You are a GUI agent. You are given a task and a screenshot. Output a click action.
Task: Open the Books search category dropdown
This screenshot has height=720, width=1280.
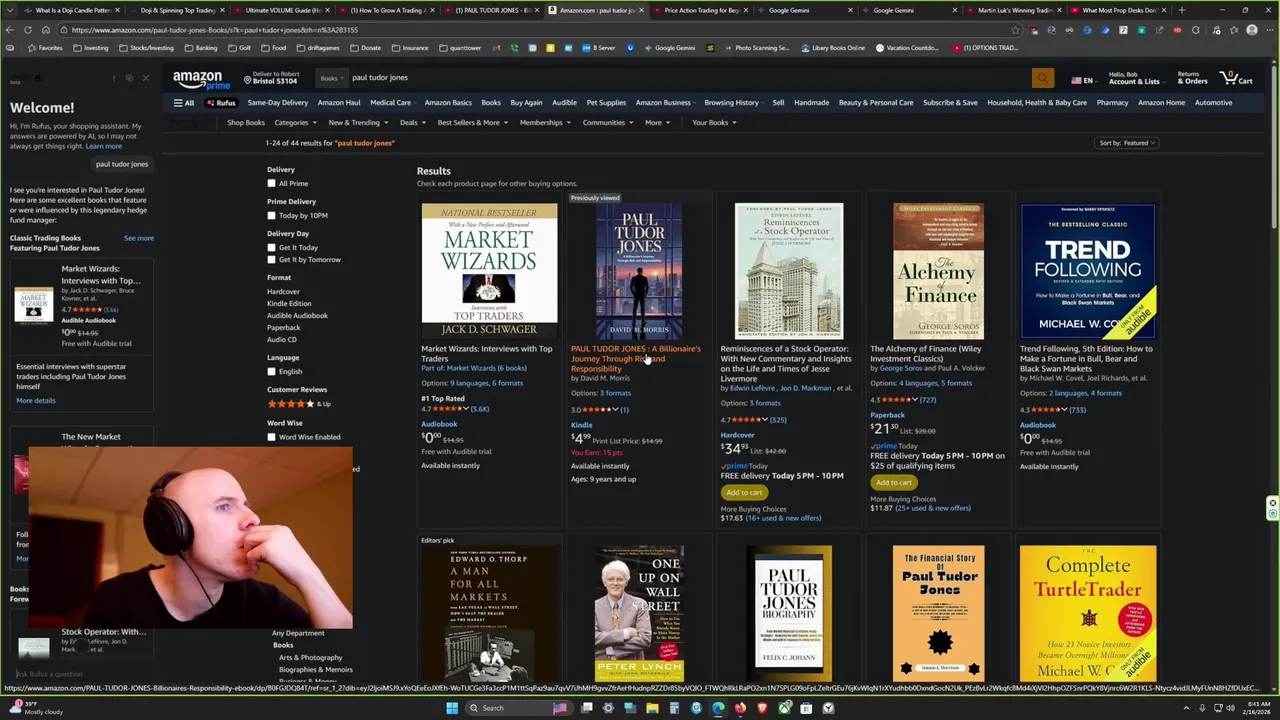pyautogui.click(x=331, y=78)
